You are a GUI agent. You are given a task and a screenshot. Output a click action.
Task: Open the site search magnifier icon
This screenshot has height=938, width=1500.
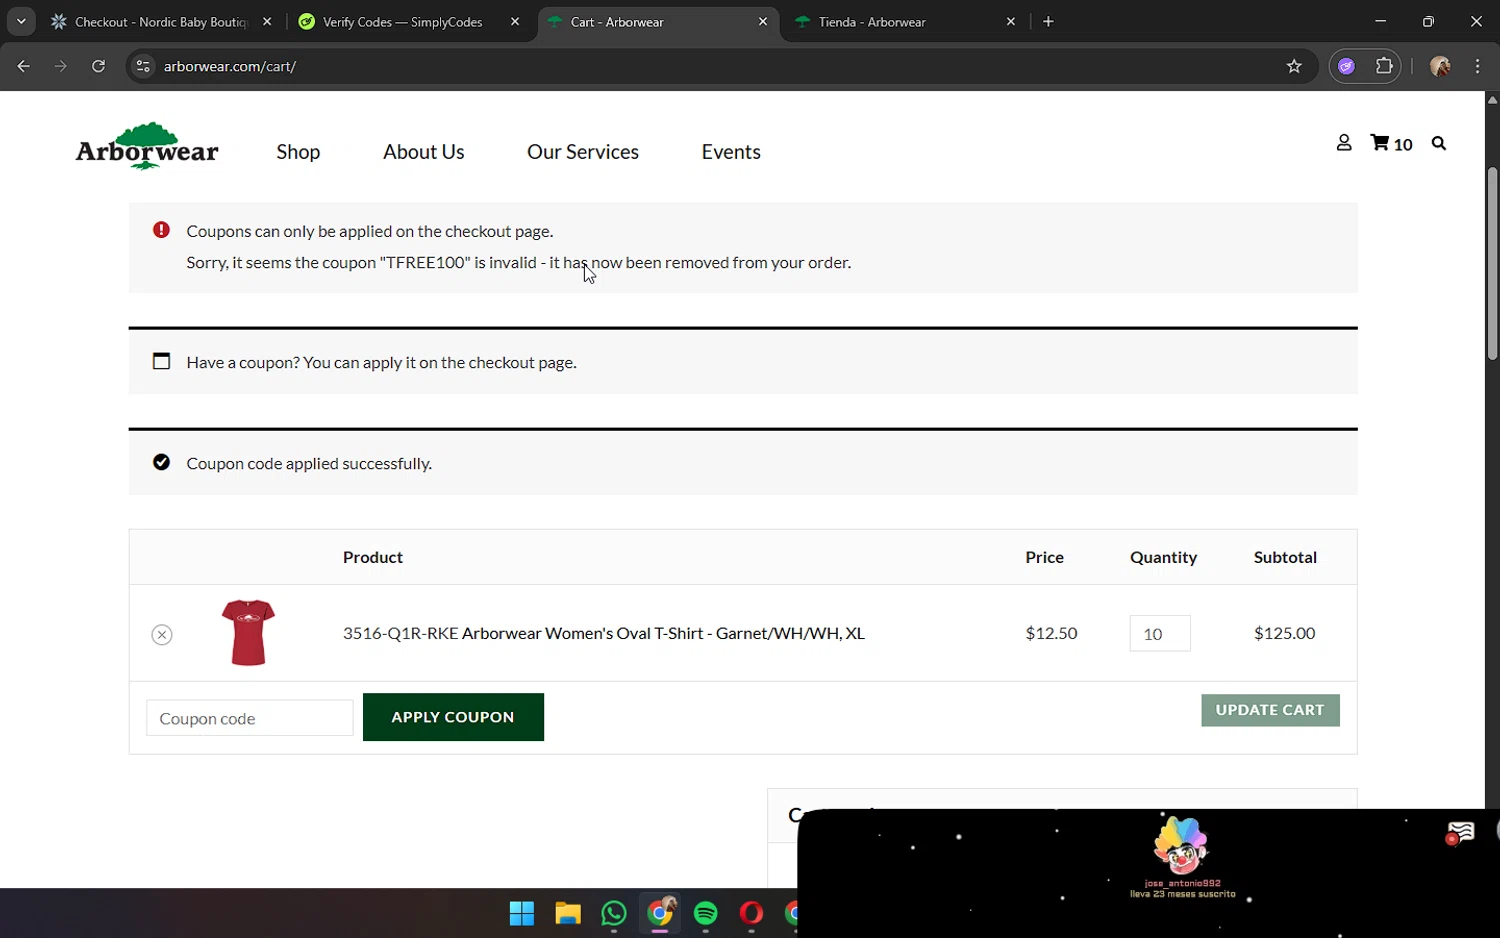[1439, 143]
